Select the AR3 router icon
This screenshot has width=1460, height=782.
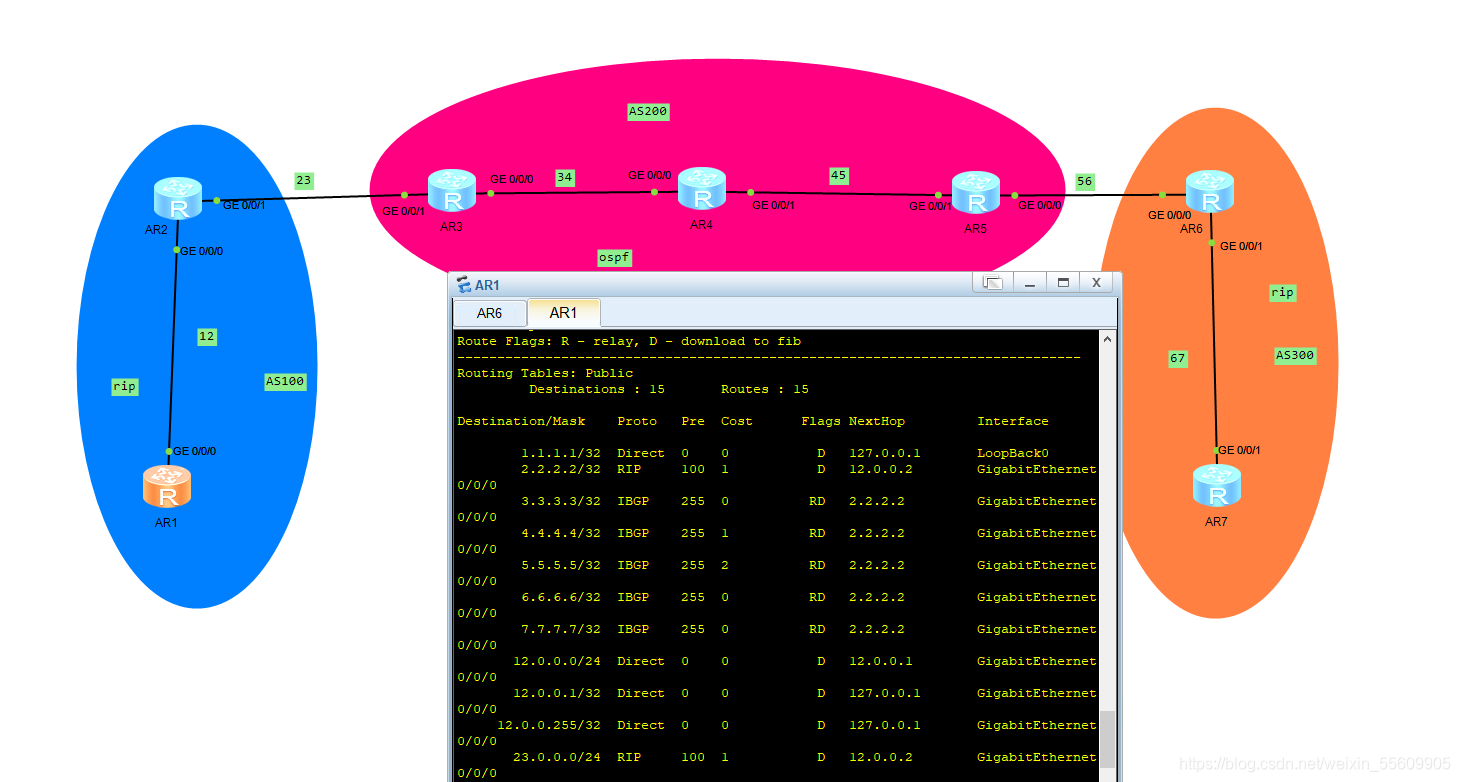point(452,192)
